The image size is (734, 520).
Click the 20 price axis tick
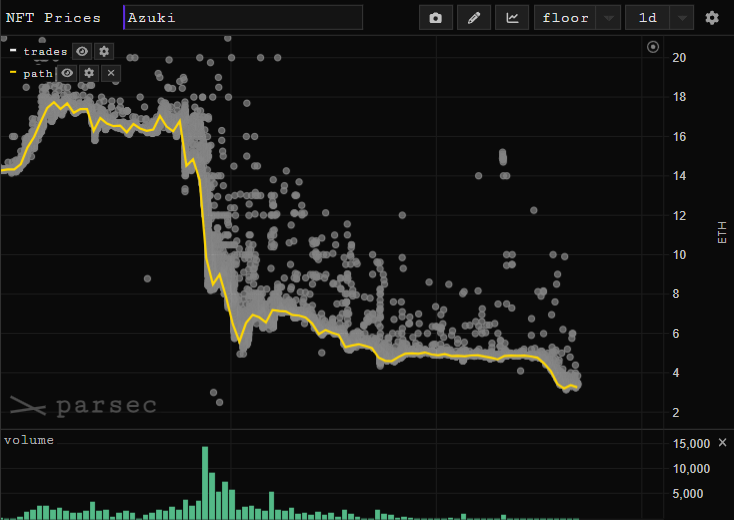pyautogui.click(x=679, y=58)
